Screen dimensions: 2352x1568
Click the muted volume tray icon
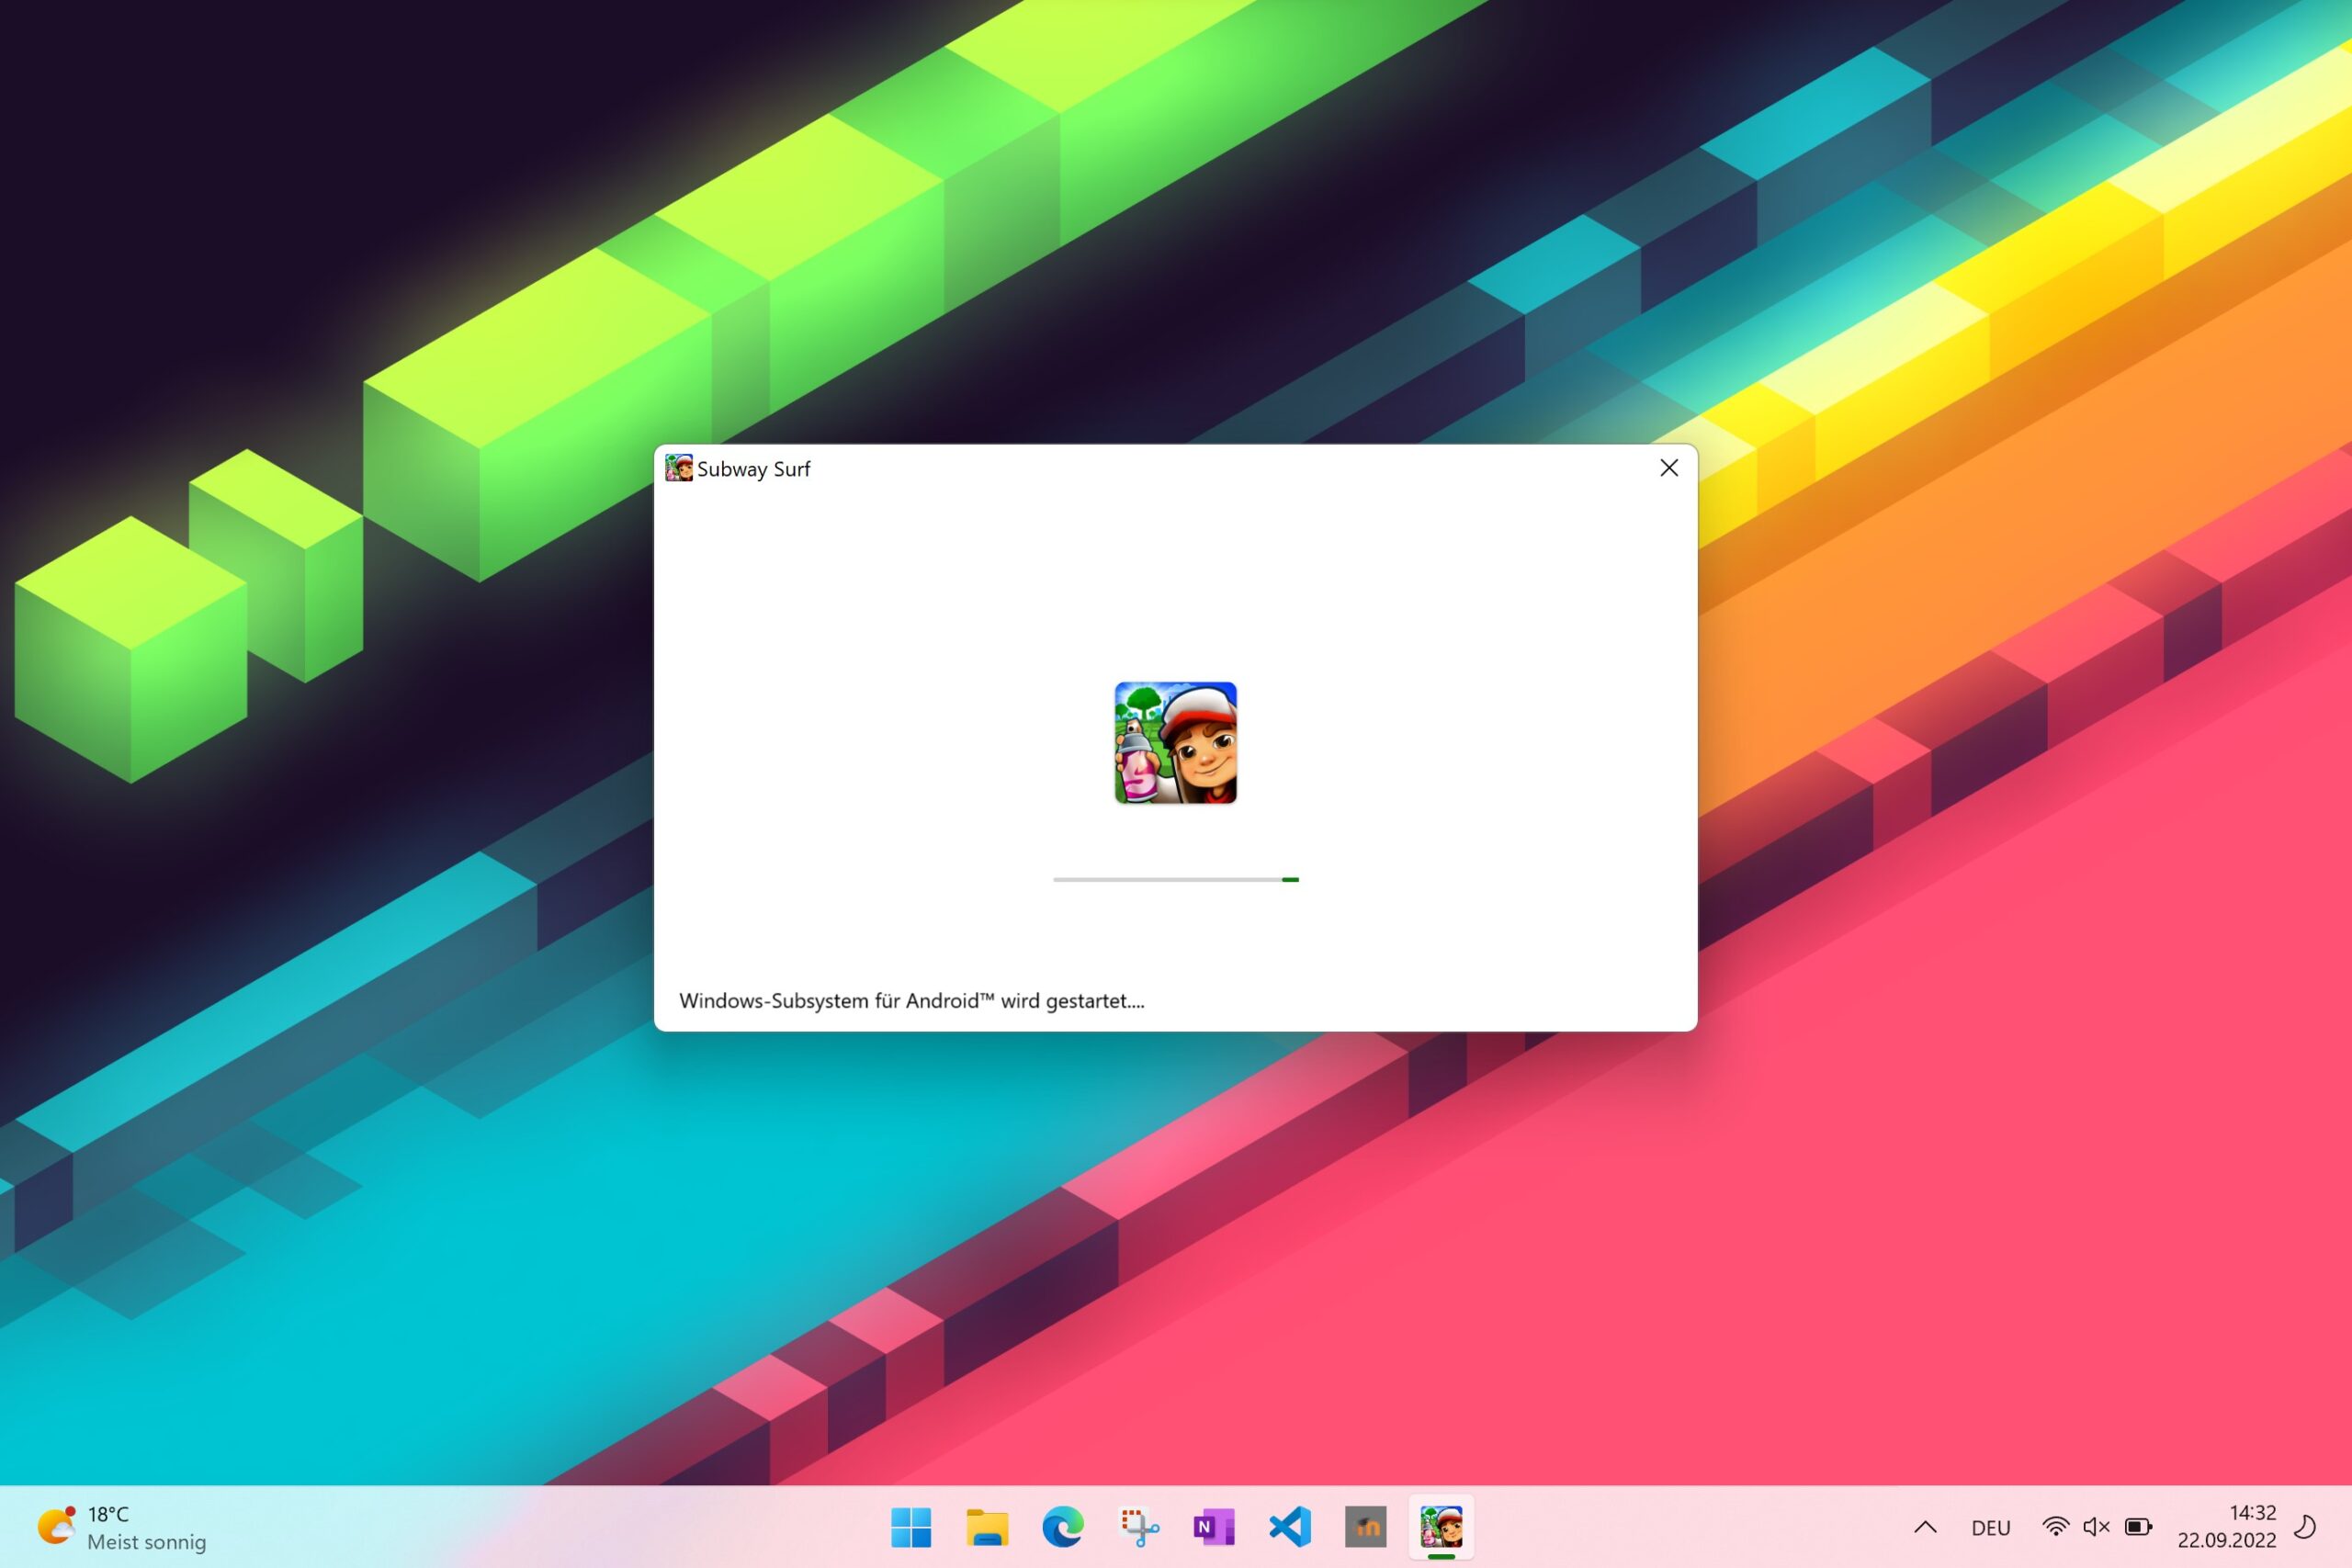pyautogui.click(x=2096, y=1527)
